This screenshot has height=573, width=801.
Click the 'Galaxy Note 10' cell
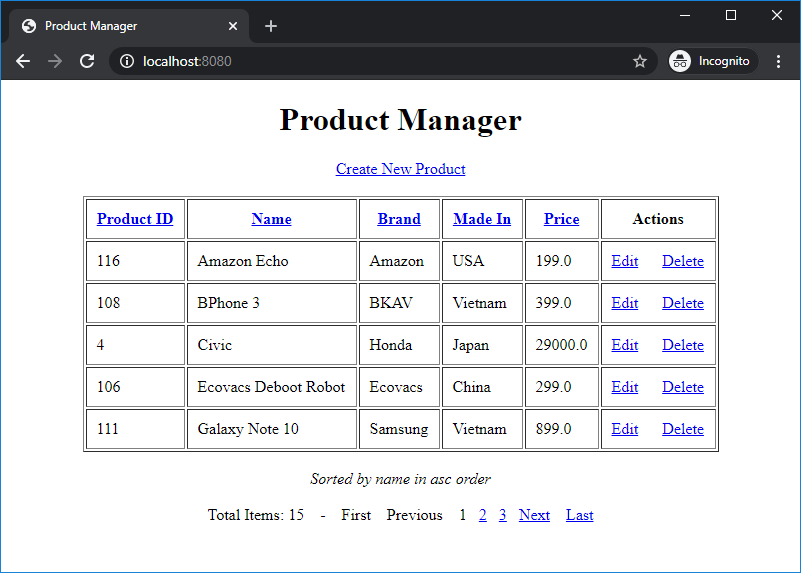point(272,429)
